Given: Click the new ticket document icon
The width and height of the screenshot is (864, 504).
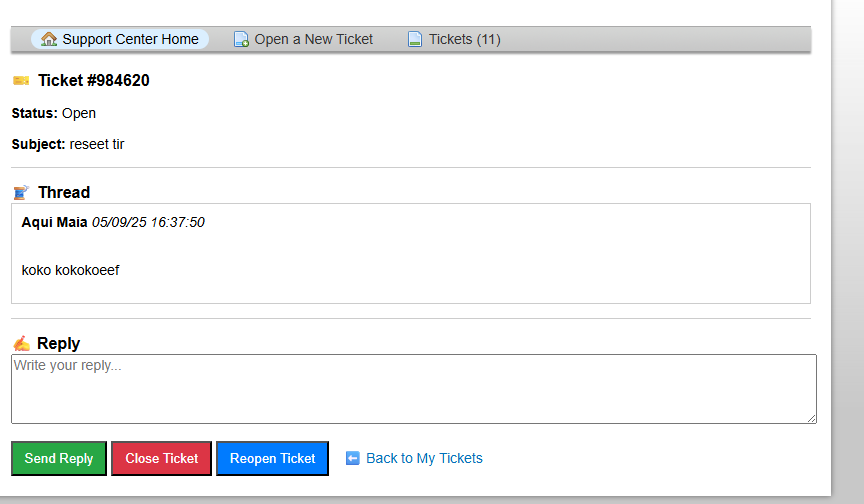Looking at the screenshot, I should (241, 40).
